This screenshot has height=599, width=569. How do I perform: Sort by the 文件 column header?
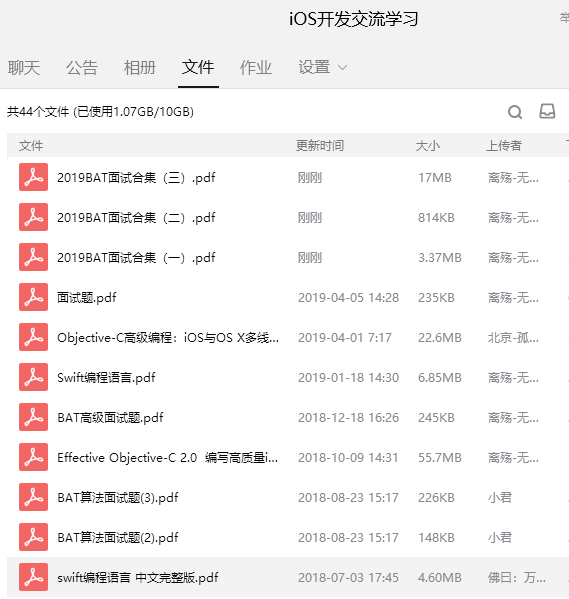(x=31, y=146)
